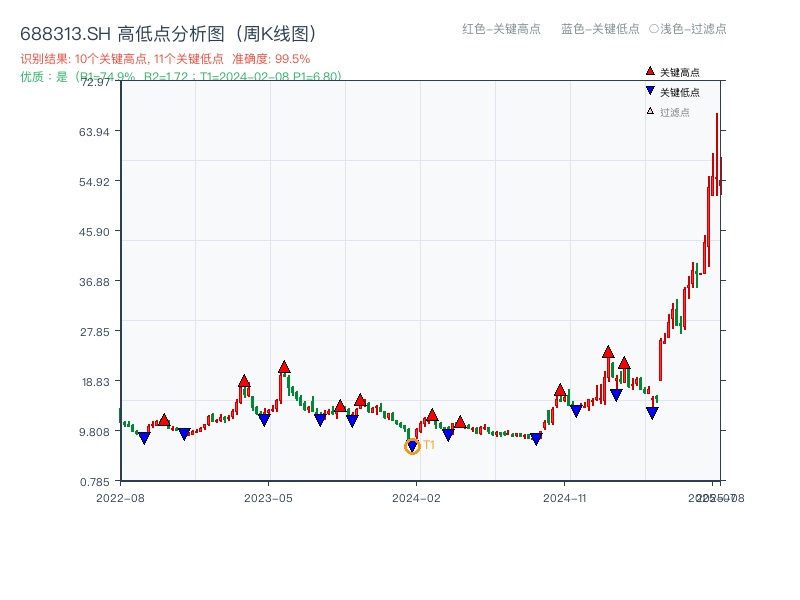Click the red 关键高点 legend triangle icon
The image size is (800, 600).
point(648,70)
